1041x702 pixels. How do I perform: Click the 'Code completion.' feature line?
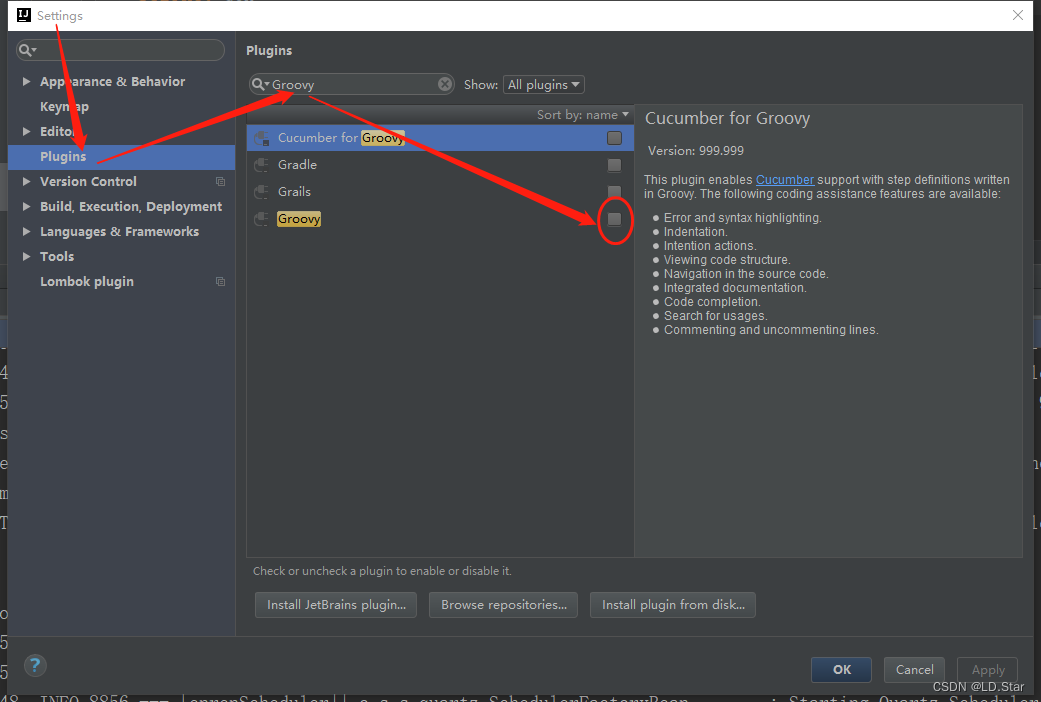point(712,302)
